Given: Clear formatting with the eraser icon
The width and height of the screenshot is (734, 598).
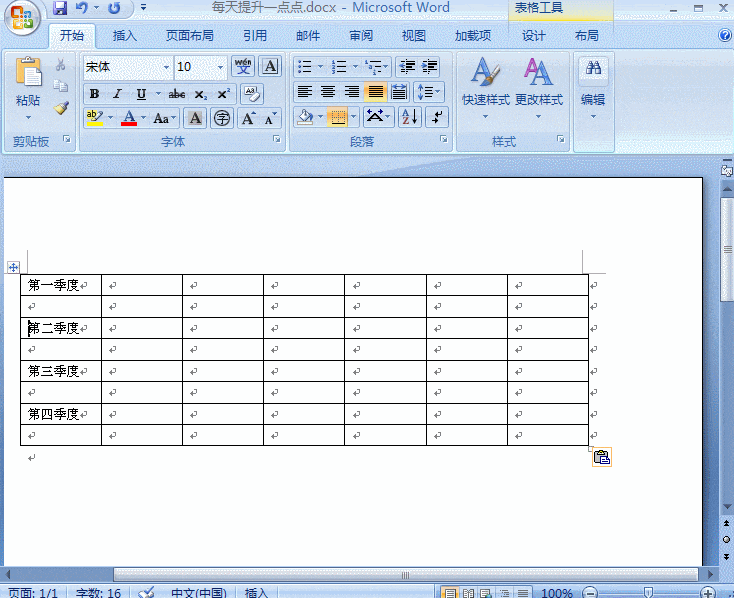Looking at the screenshot, I should point(252,94).
